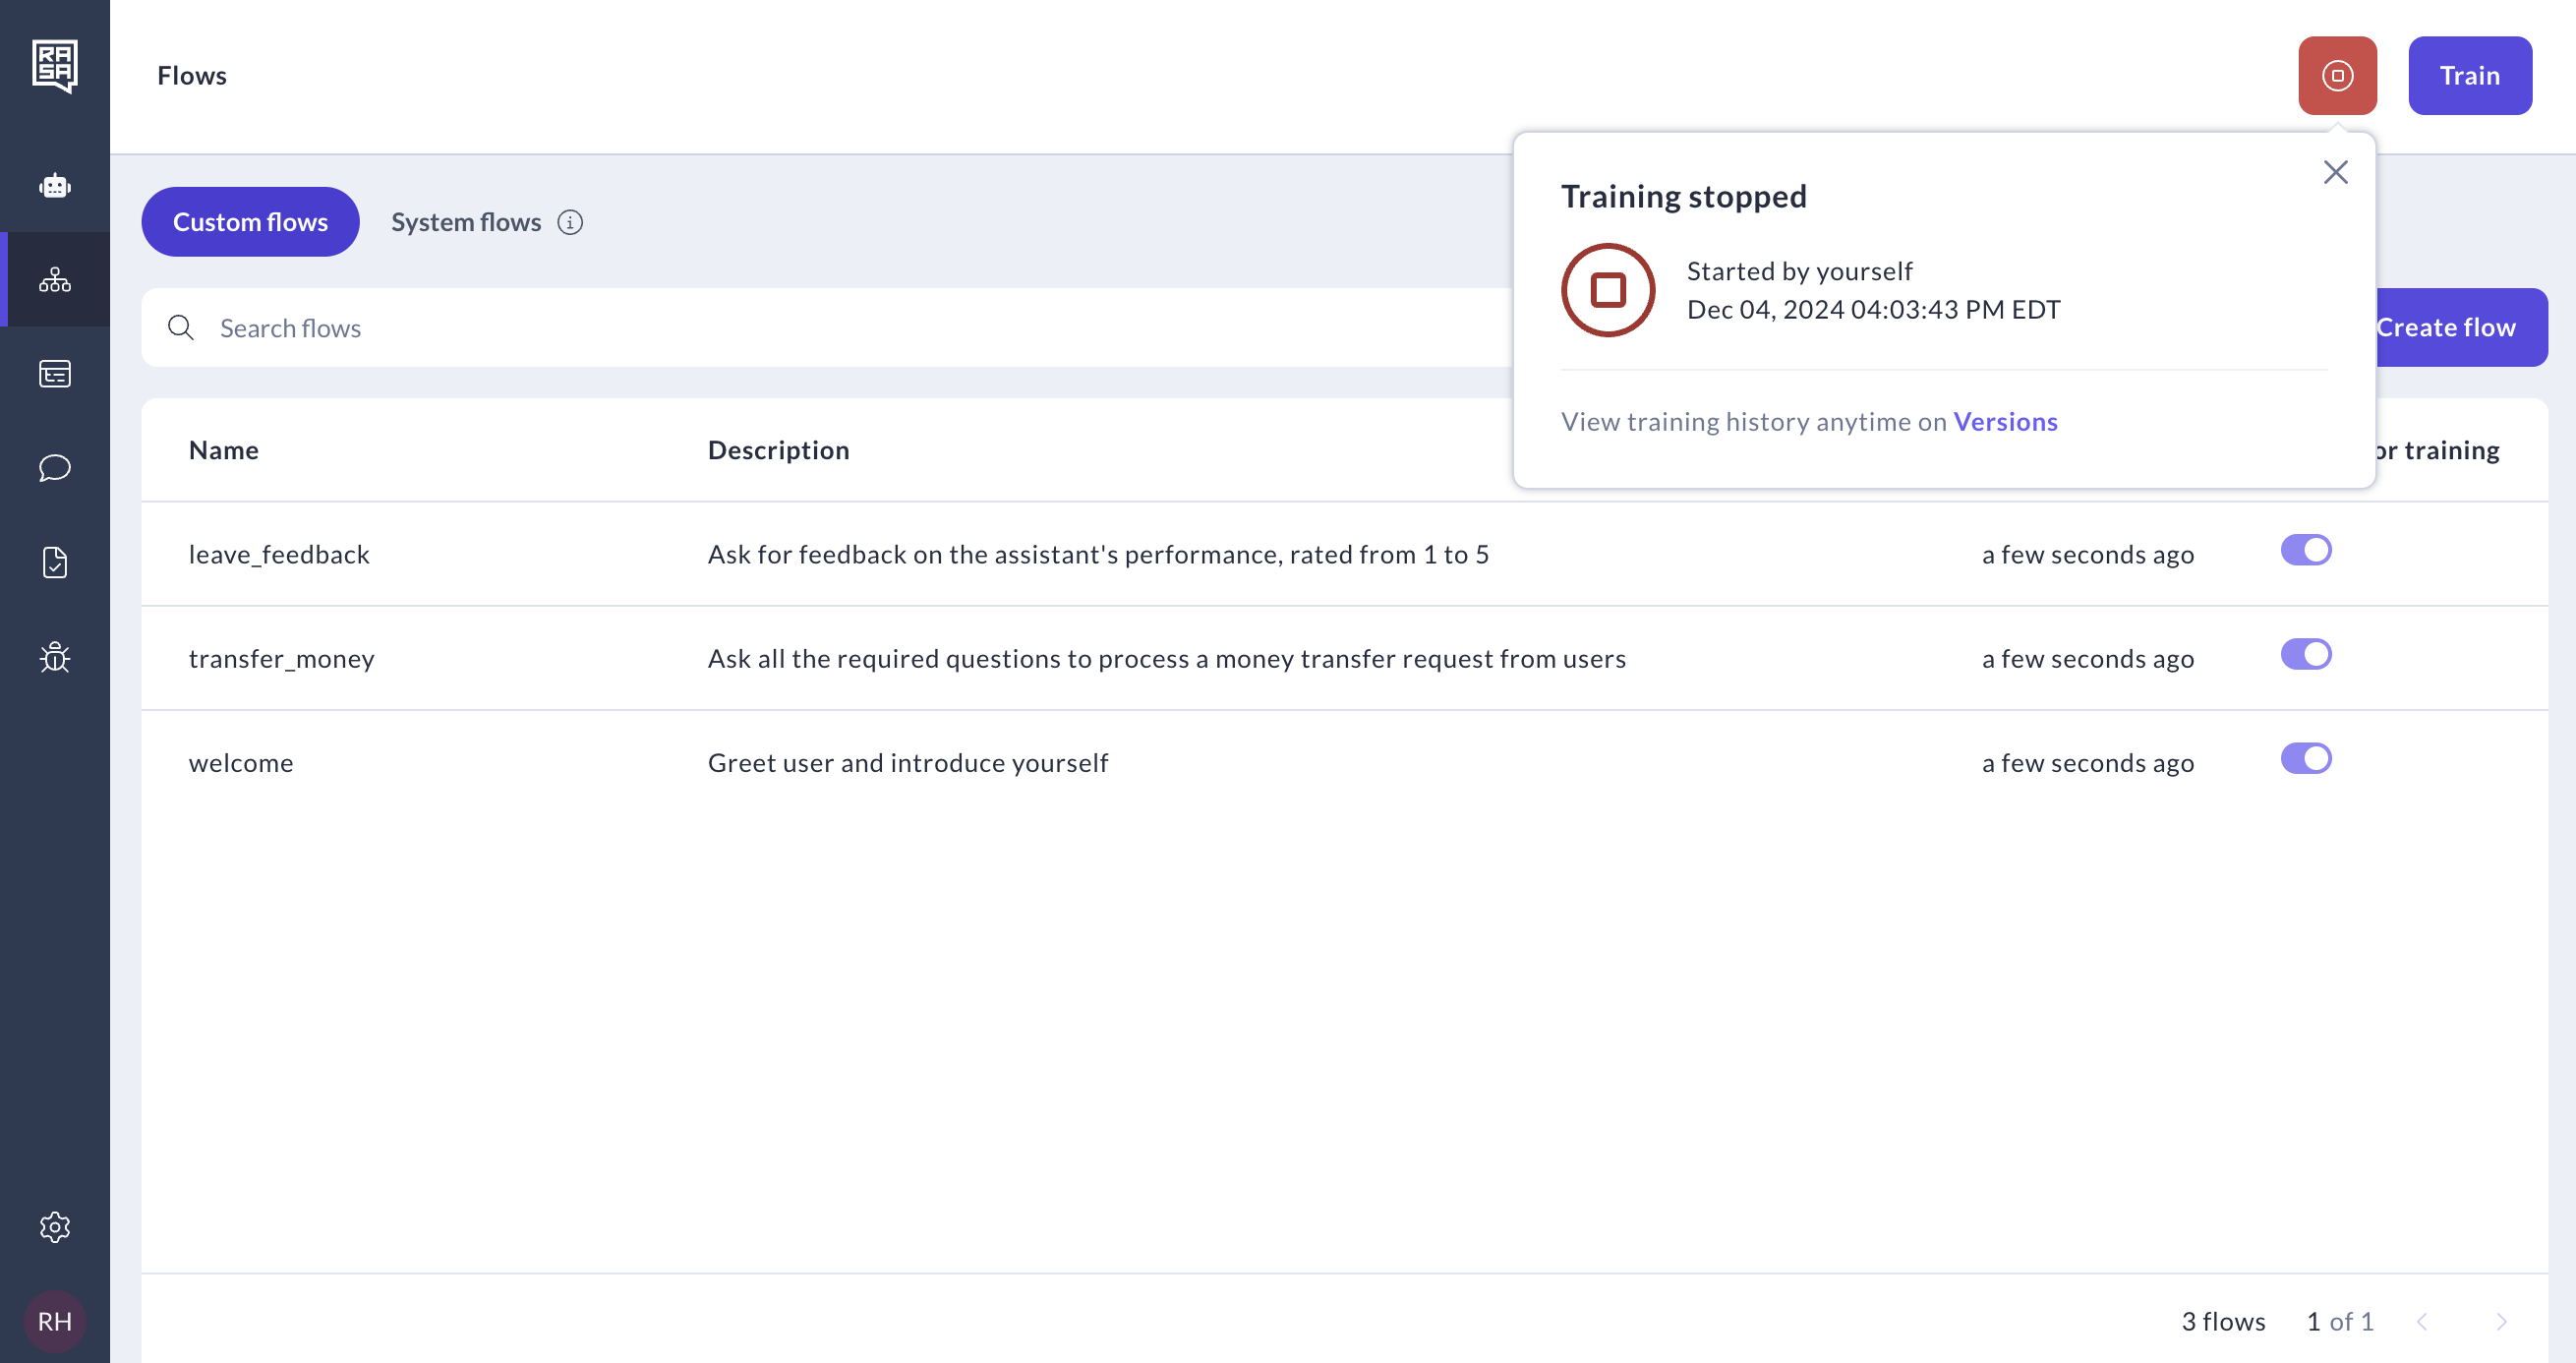The width and height of the screenshot is (2576, 1363).
Task: Open the bug debugging sidebar icon
Action: (x=54, y=657)
